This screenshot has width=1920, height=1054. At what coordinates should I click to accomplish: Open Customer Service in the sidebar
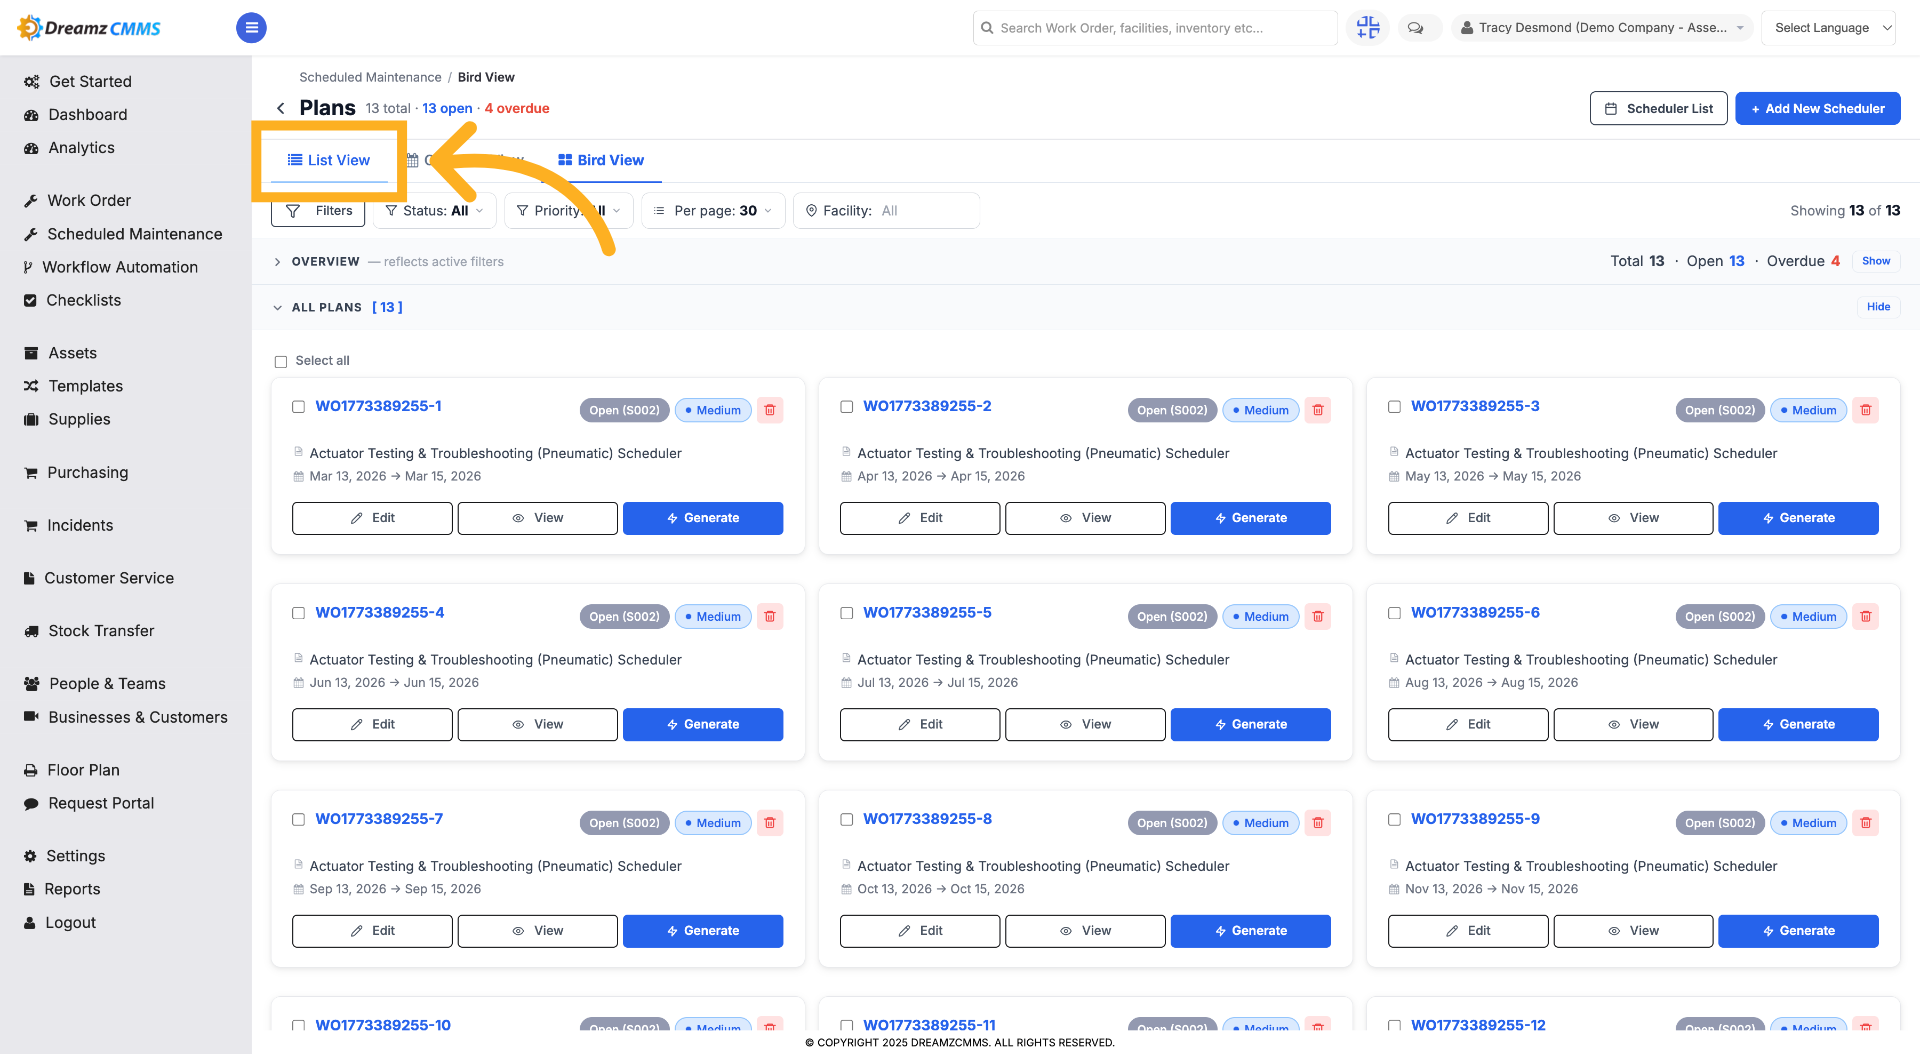click(98, 578)
